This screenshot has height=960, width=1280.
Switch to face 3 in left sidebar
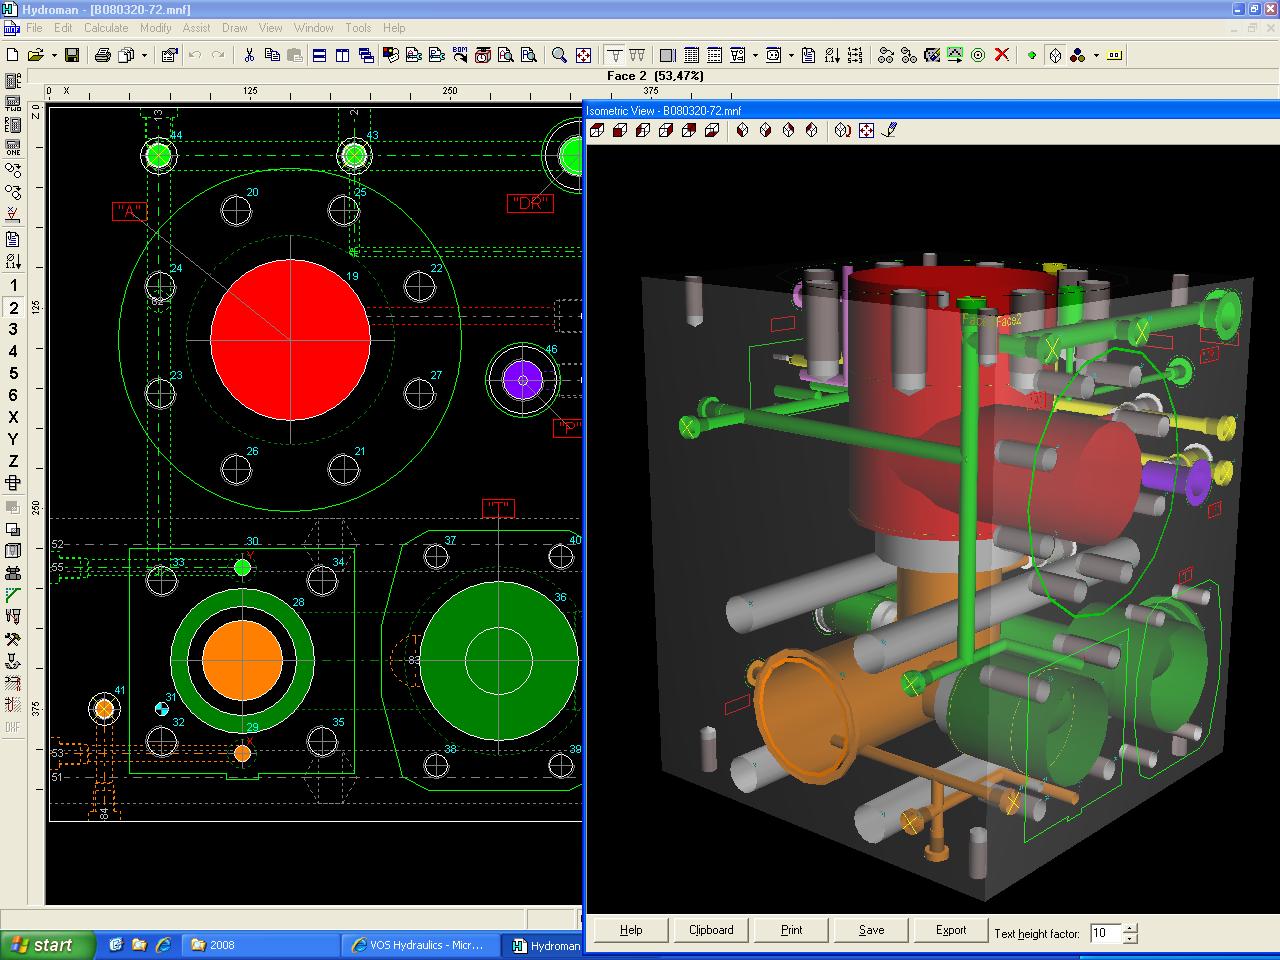click(x=13, y=329)
